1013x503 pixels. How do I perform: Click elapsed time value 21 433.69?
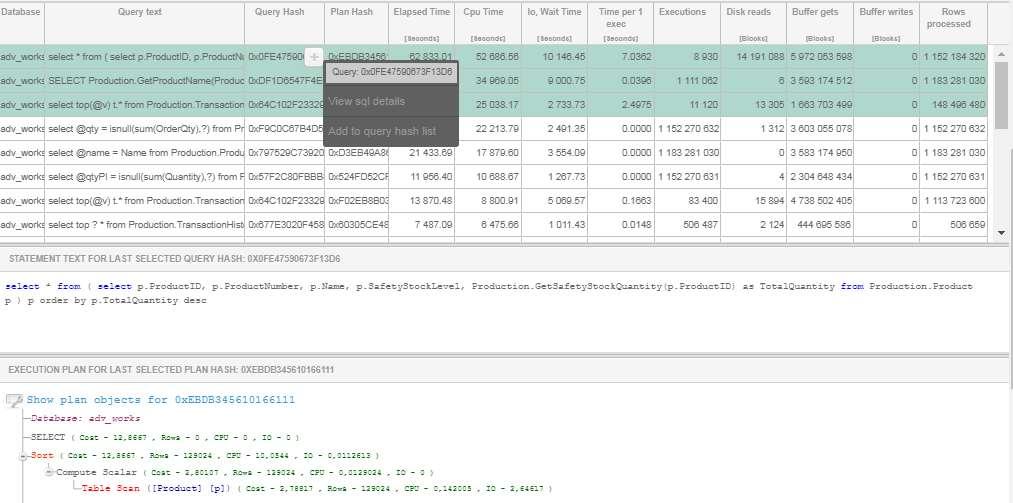[431, 152]
